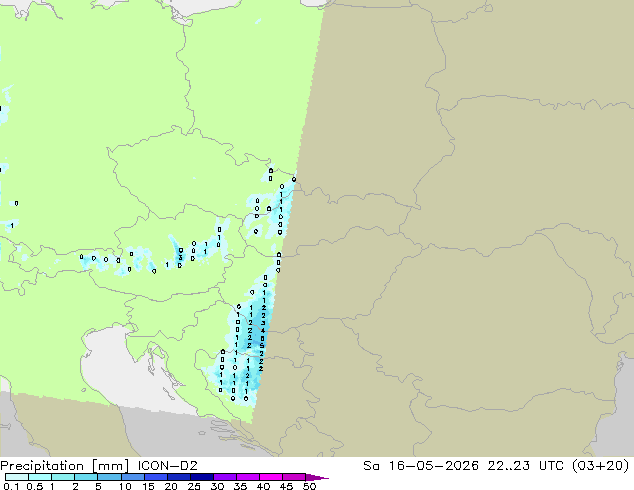Click the '15' legend value label
The height and width of the screenshot is (490, 634).
(x=148, y=486)
